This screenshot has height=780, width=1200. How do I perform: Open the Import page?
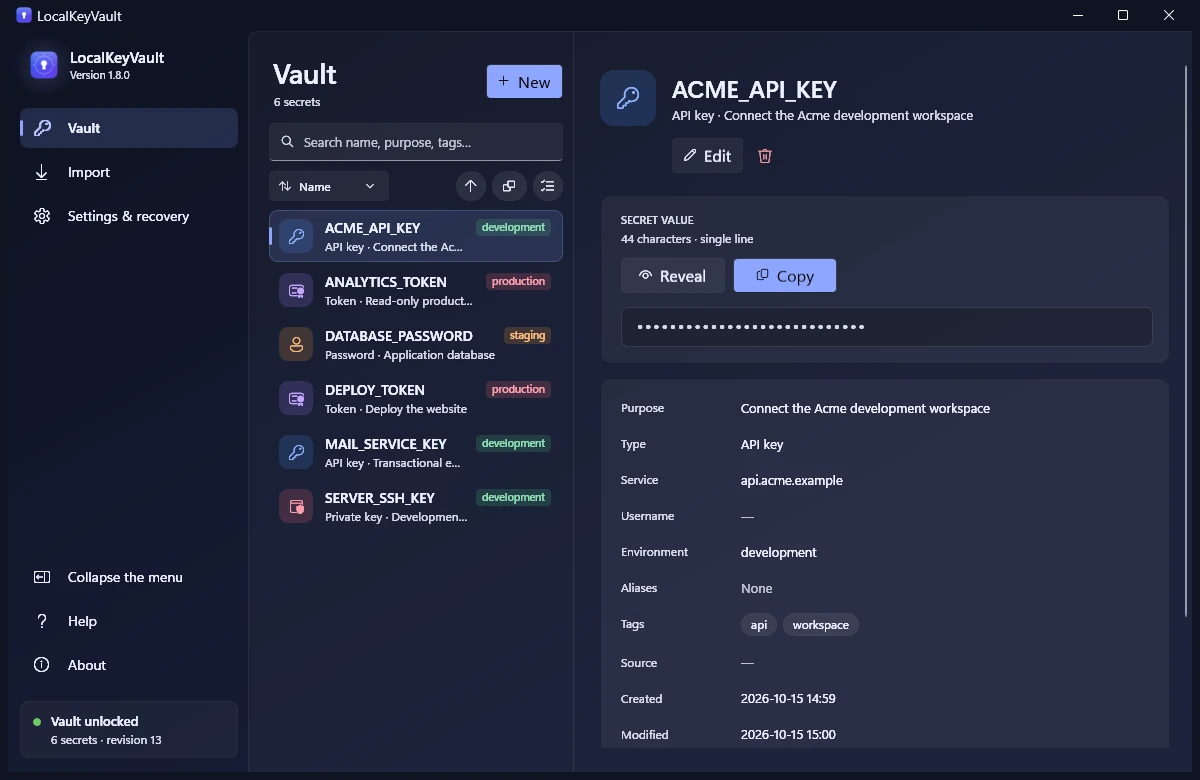(129, 172)
